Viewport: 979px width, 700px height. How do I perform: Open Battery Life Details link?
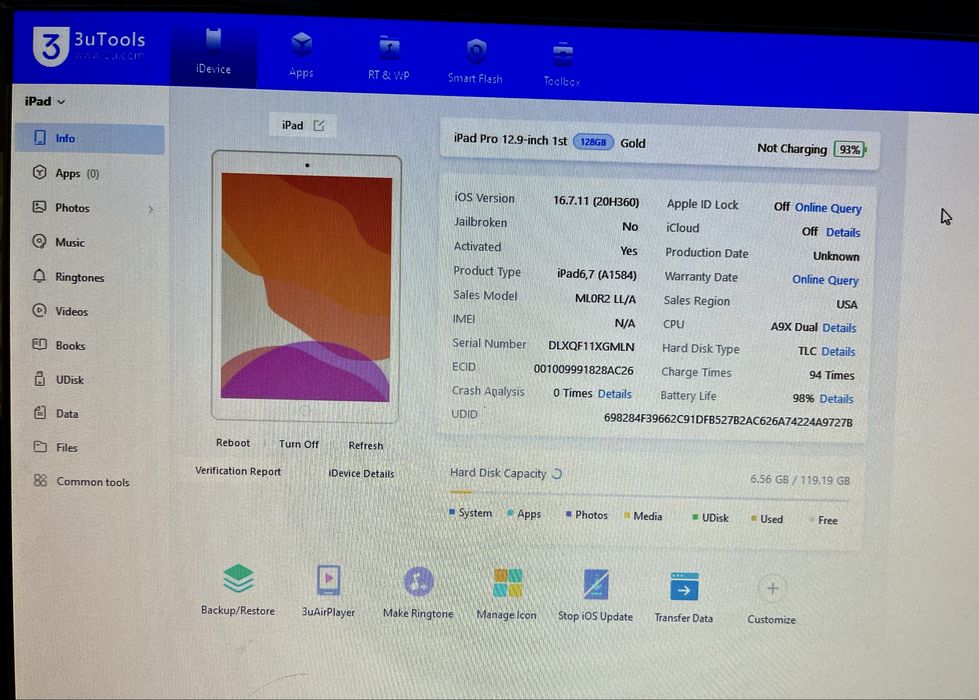tap(836, 399)
